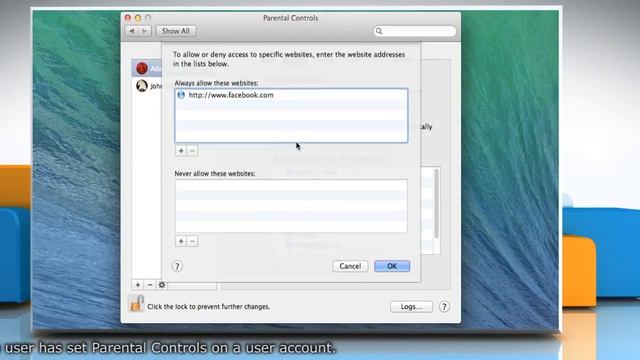This screenshot has width=640, height=360.
Task: Add a website to the Never allow list
Action: 181,241
